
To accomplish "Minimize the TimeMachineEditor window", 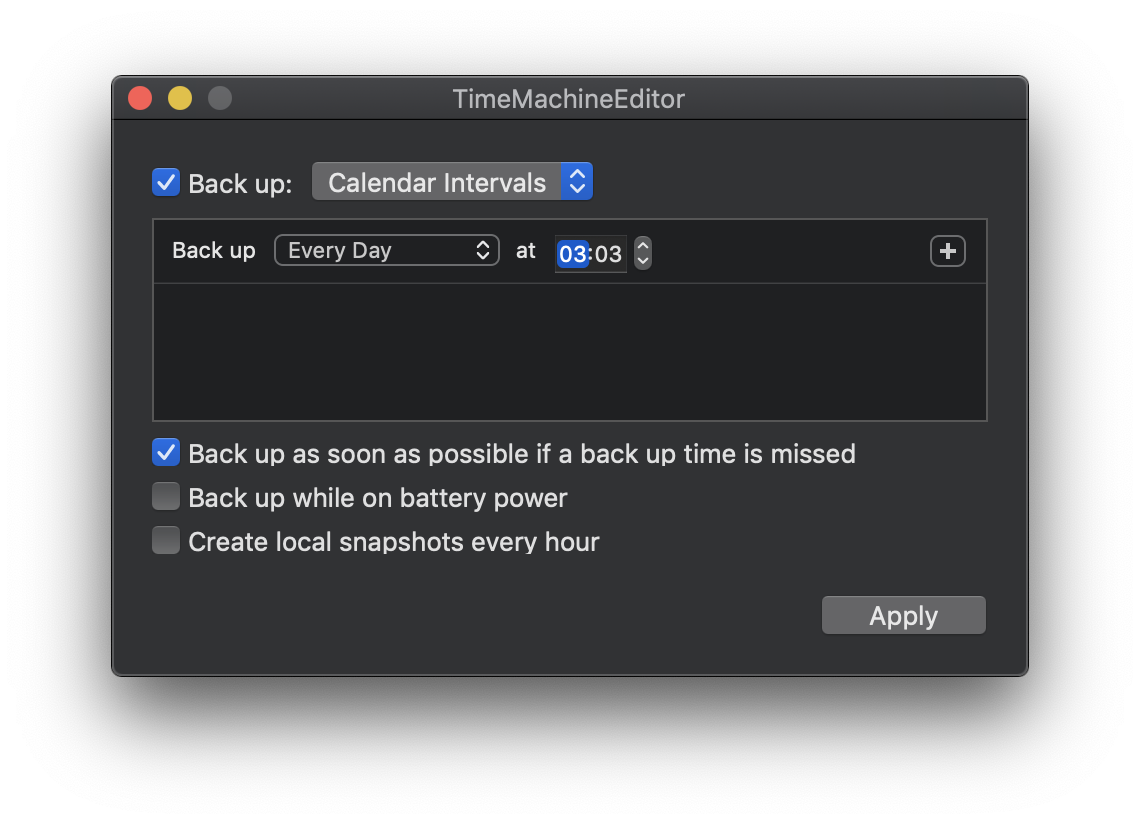I will pyautogui.click(x=179, y=98).
